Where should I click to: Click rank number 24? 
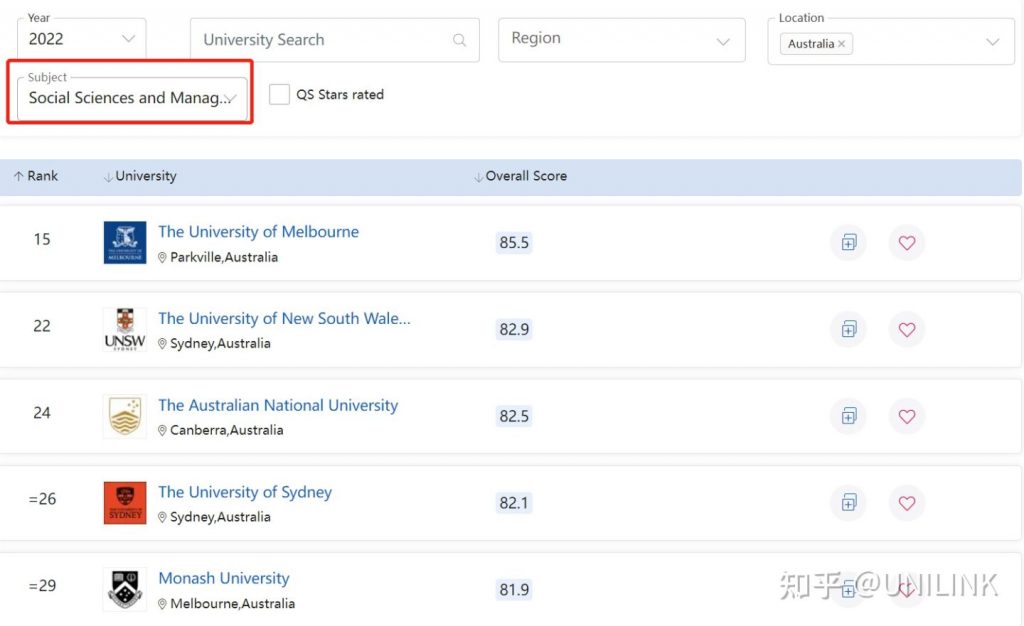coord(42,413)
